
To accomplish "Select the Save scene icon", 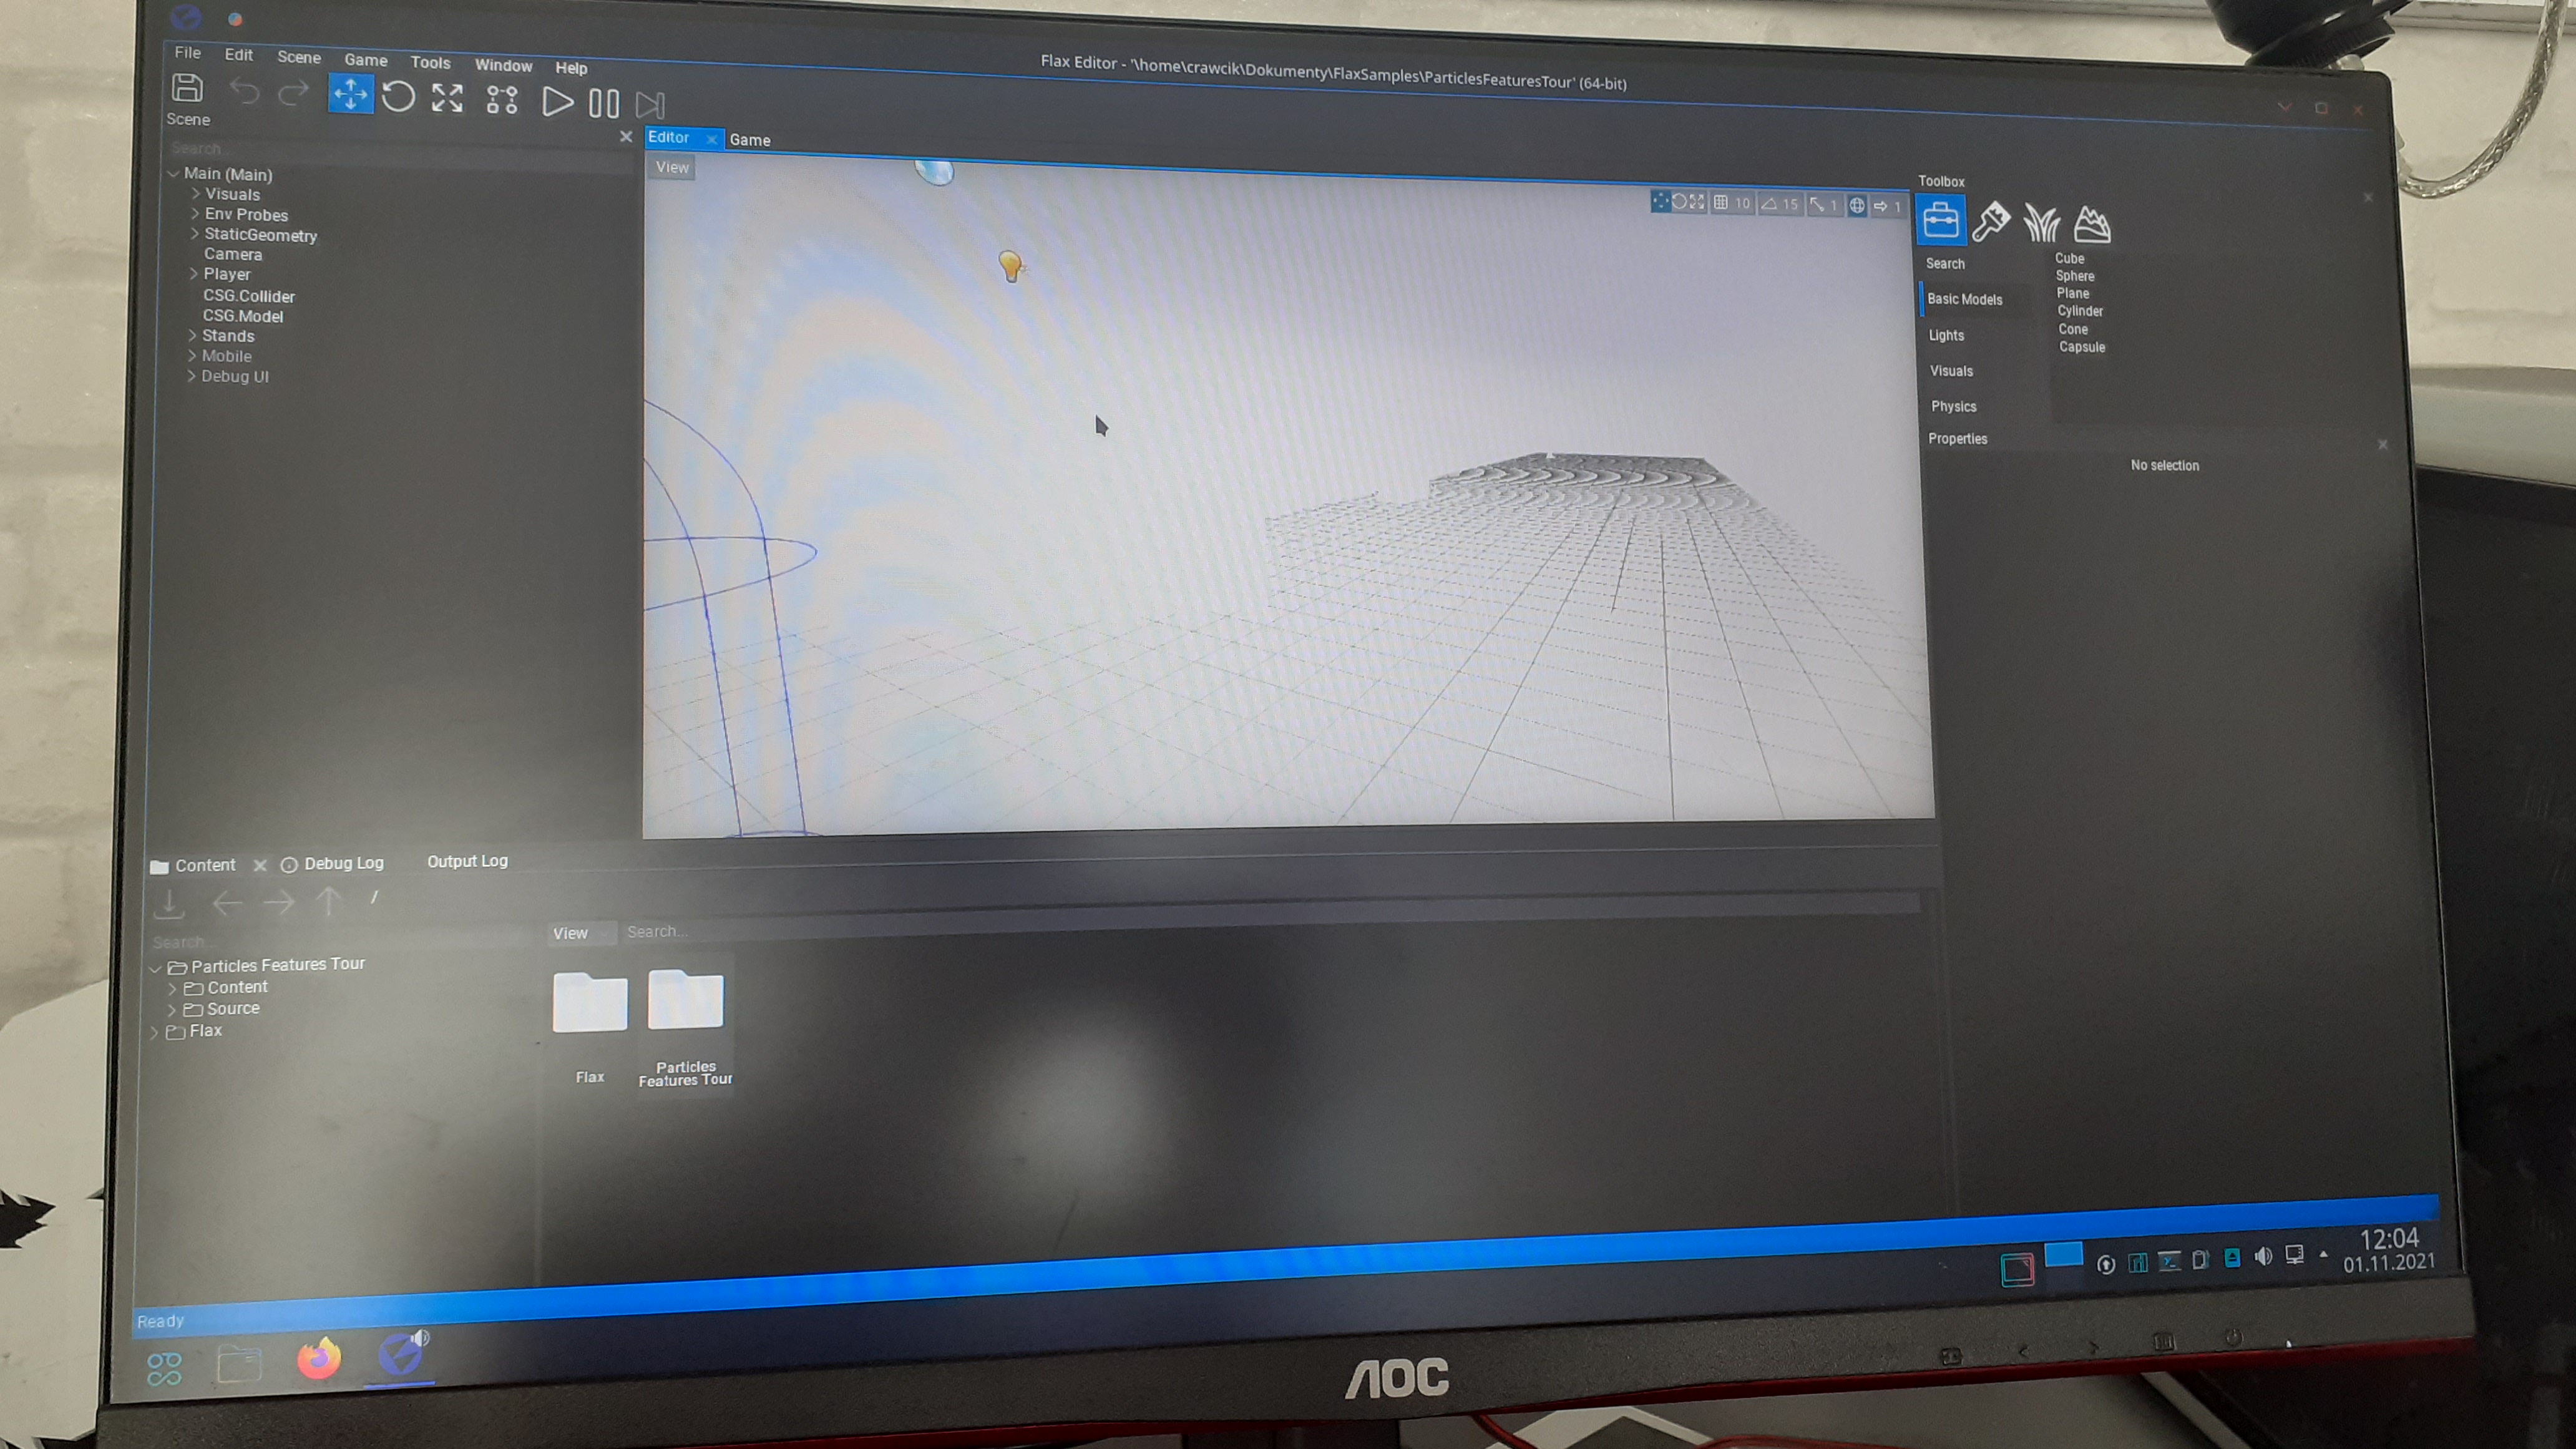I will 187,91.
